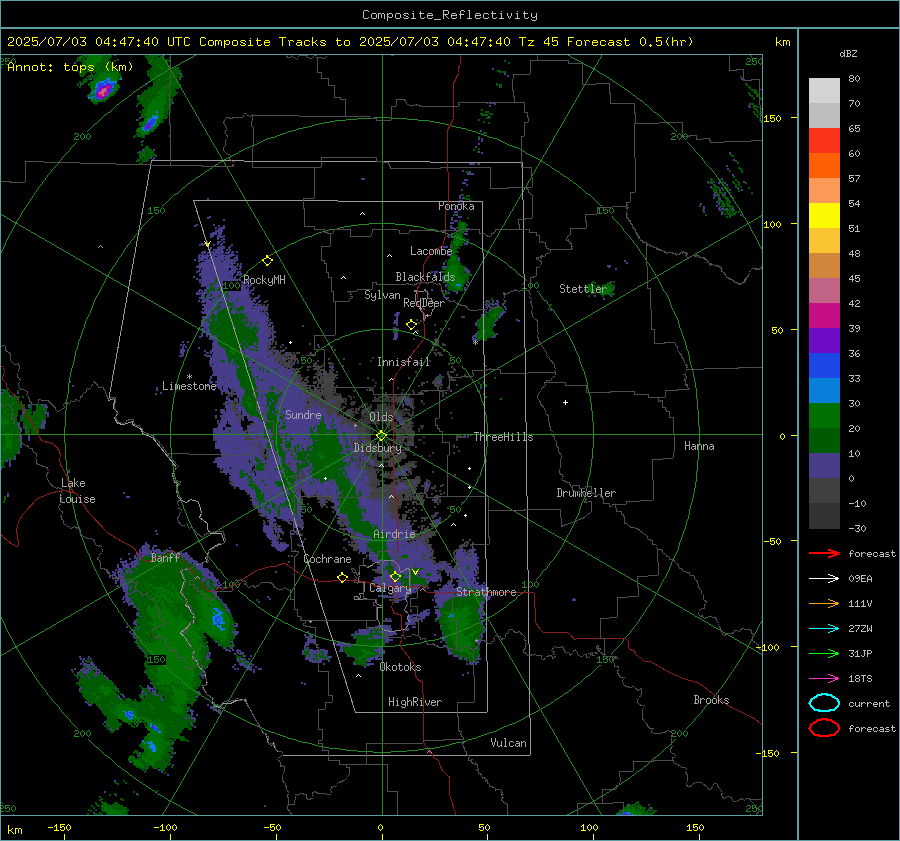This screenshot has height=841, width=900.
Task: Click the Lacombe town label
Action: click(x=431, y=251)
